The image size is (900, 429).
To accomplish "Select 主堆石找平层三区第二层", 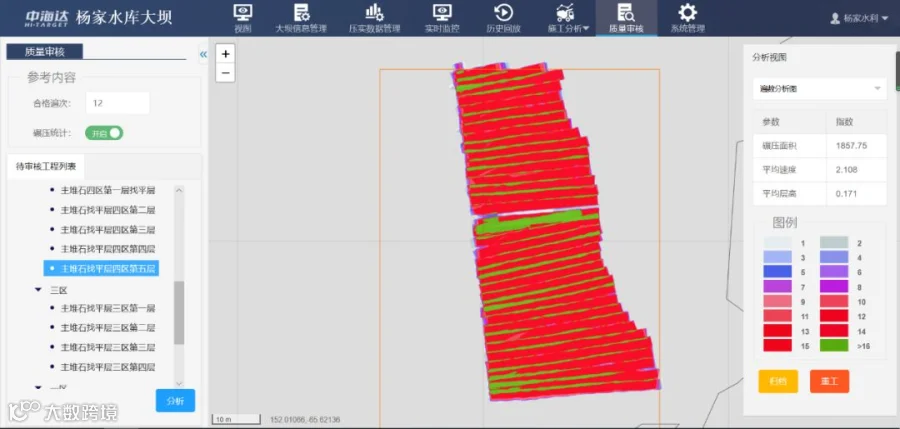I will point(108,328).
